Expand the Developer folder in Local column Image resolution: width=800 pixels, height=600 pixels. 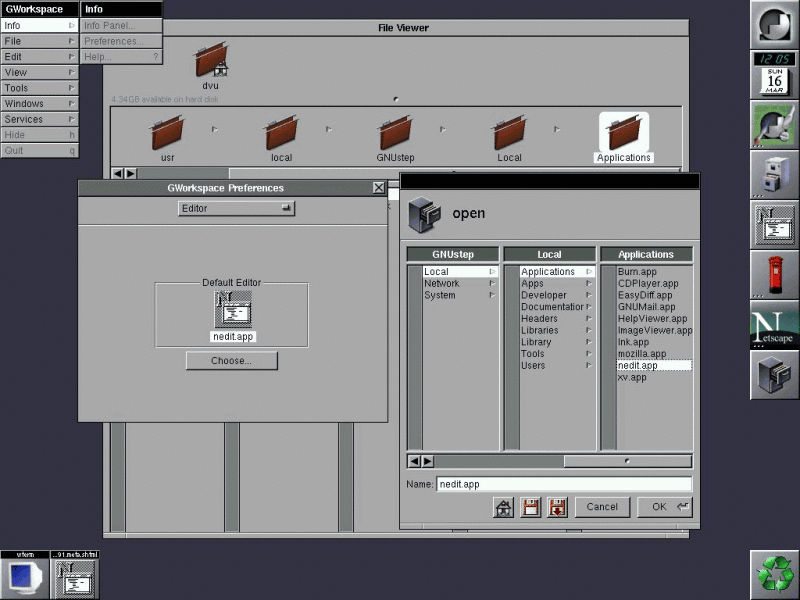point(548,295)
